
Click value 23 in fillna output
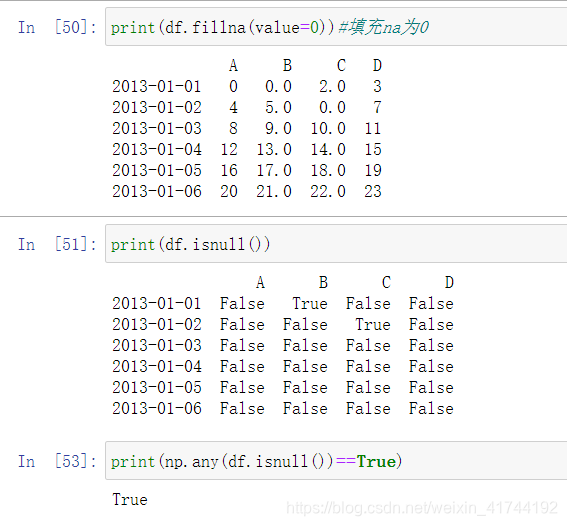coord(373,191)
